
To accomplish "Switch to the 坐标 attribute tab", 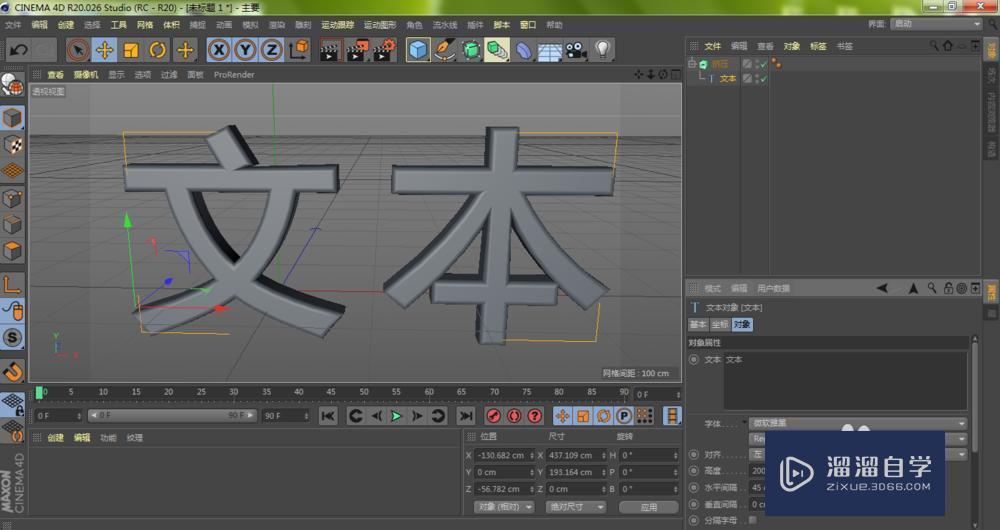I will pyautogui.click(x=720, y=325).
